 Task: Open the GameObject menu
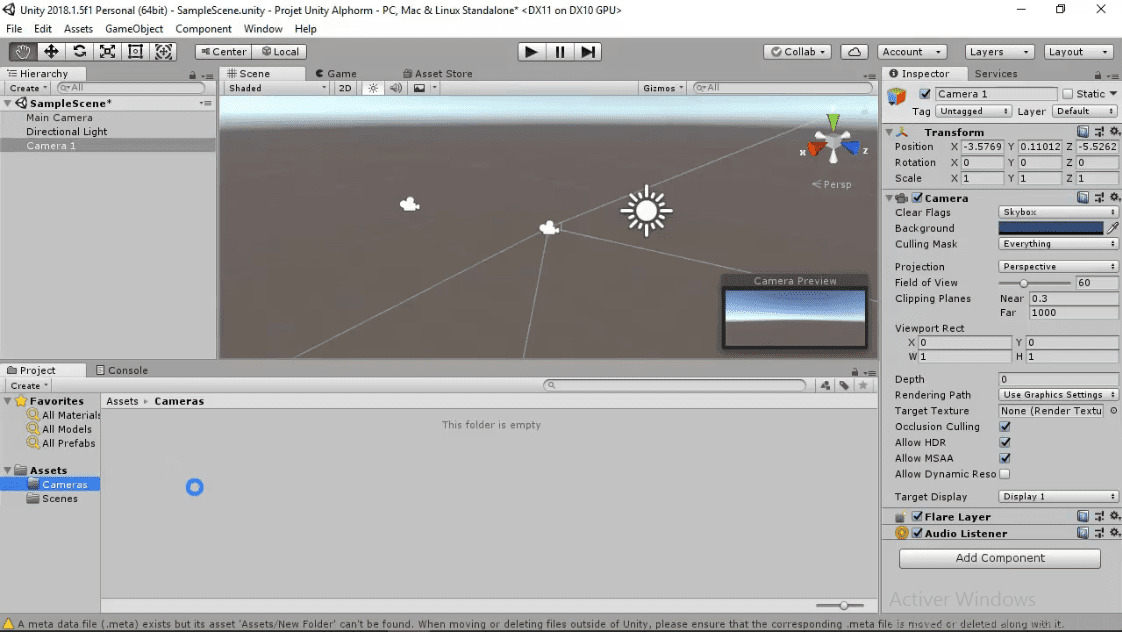point(133,28)
